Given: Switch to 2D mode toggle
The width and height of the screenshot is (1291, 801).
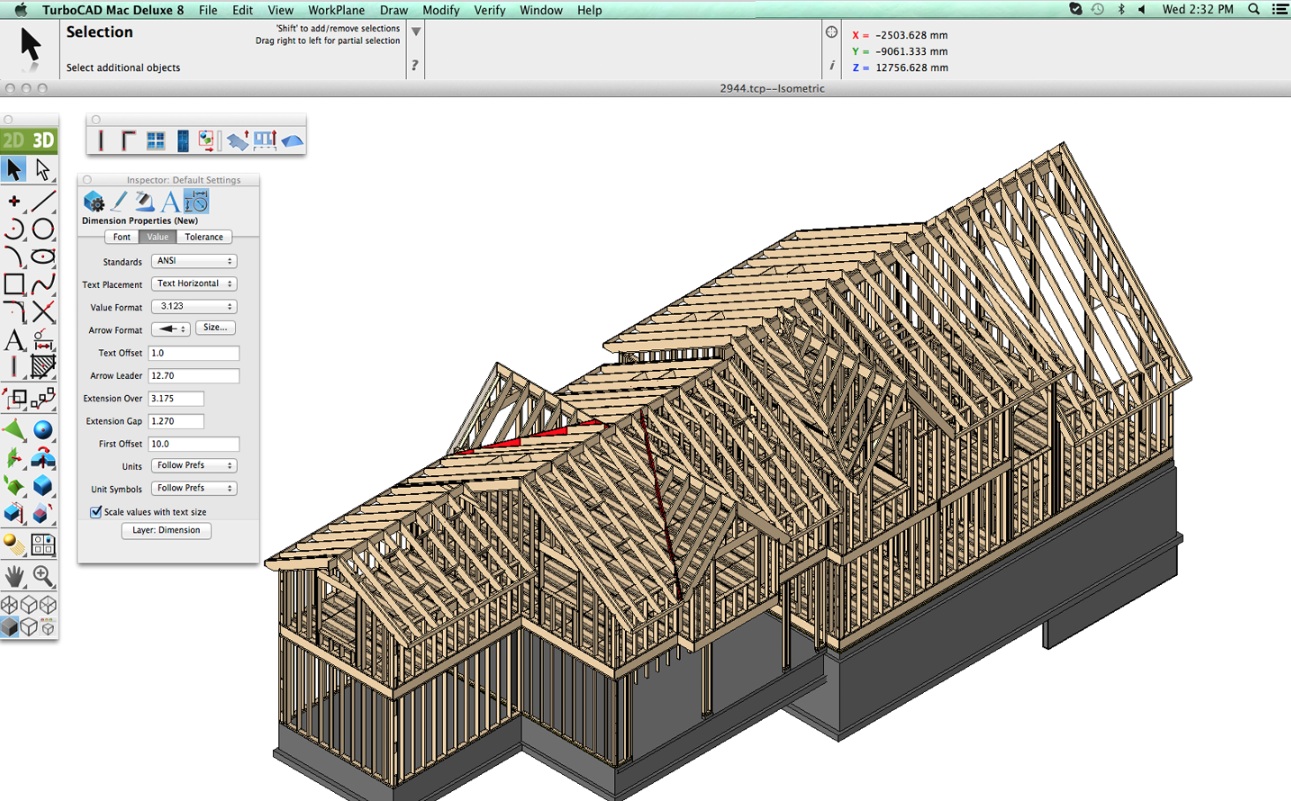Looking at the screenshot, I should (14, 141).
